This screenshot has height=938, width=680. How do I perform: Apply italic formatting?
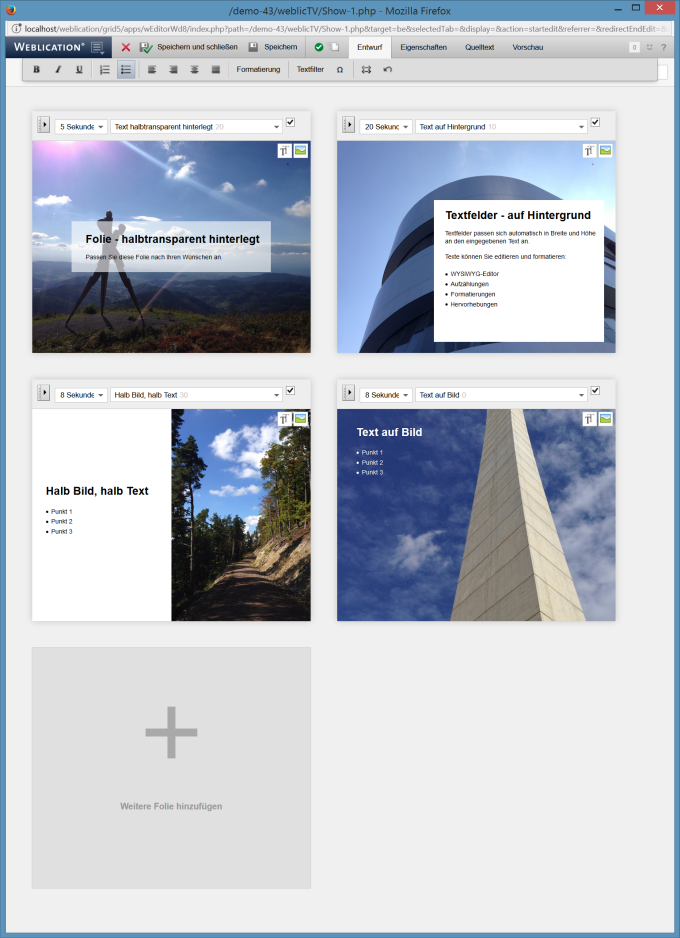click(58, 70)
